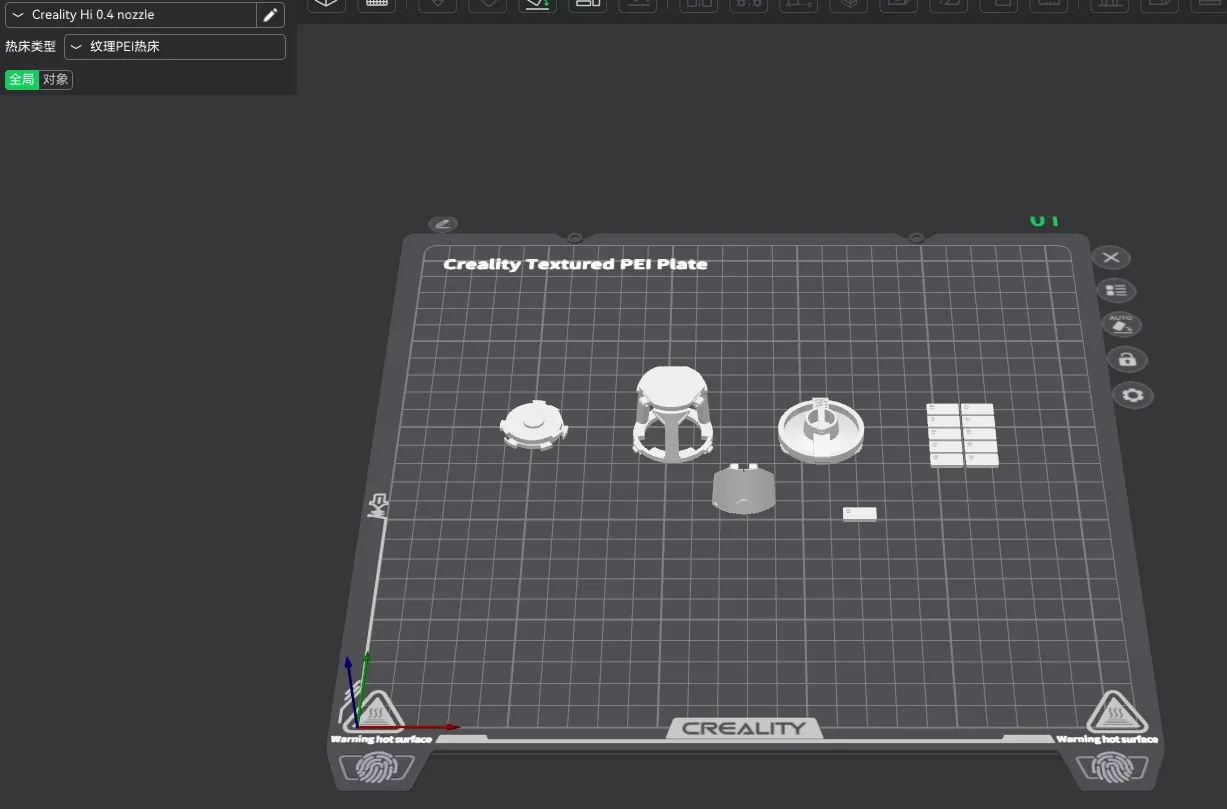Toggle the plate lock icon

[1127, 360]
